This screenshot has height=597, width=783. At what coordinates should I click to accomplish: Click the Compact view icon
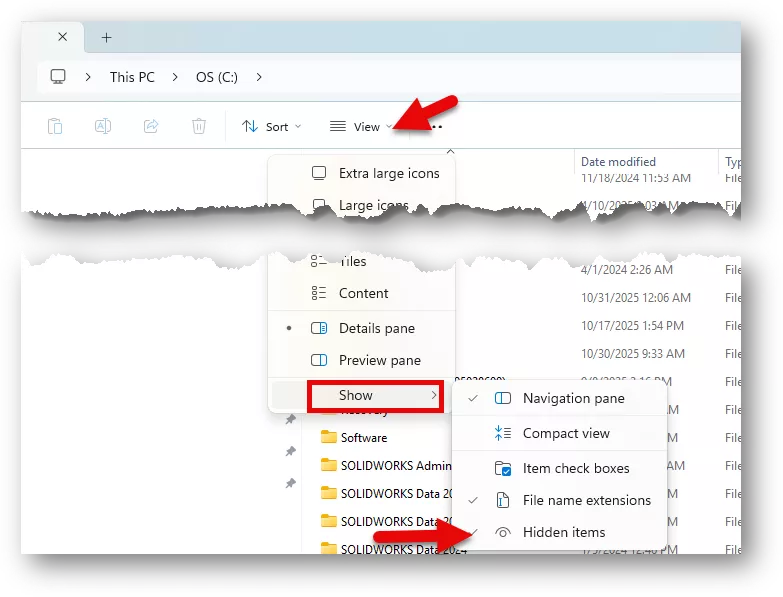[x=503, y=433]
